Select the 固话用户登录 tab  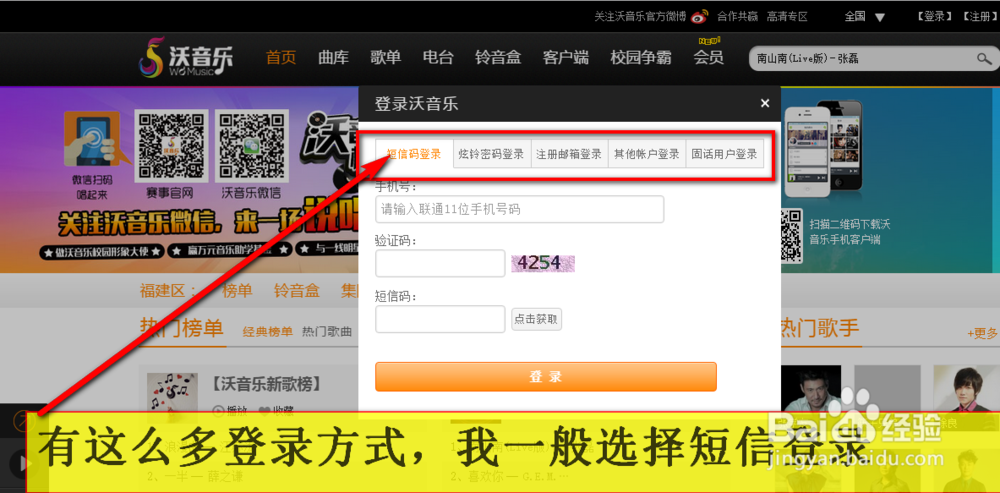724,154
